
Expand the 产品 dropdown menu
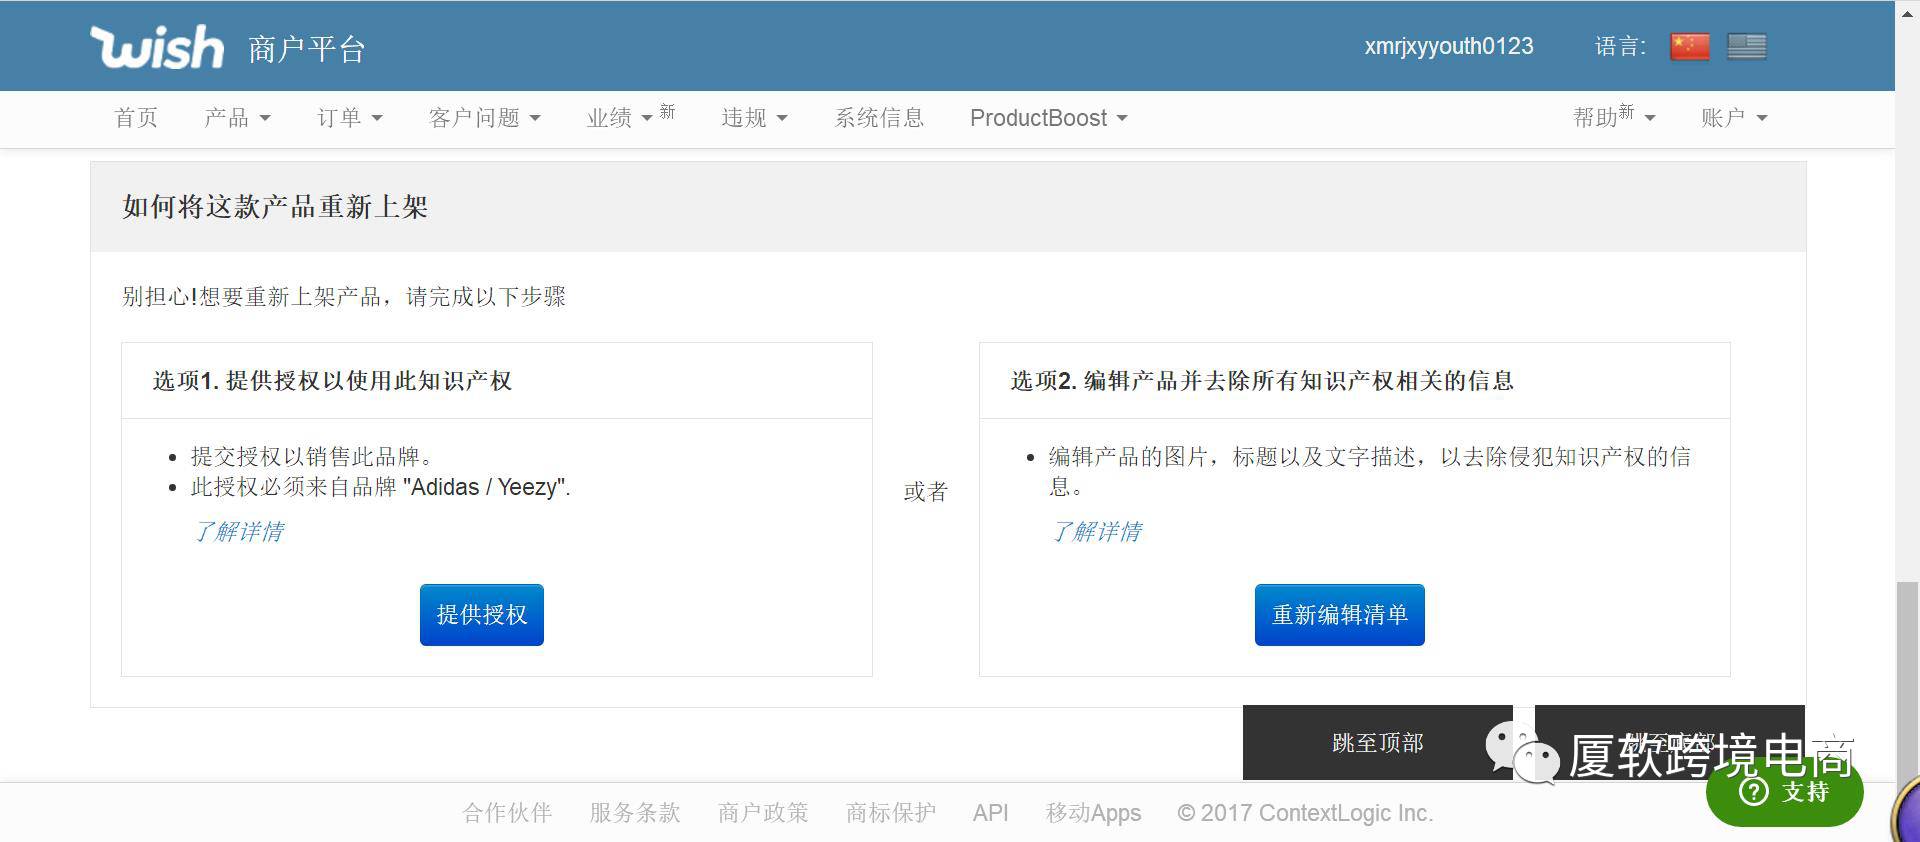(x=237, y=118)
